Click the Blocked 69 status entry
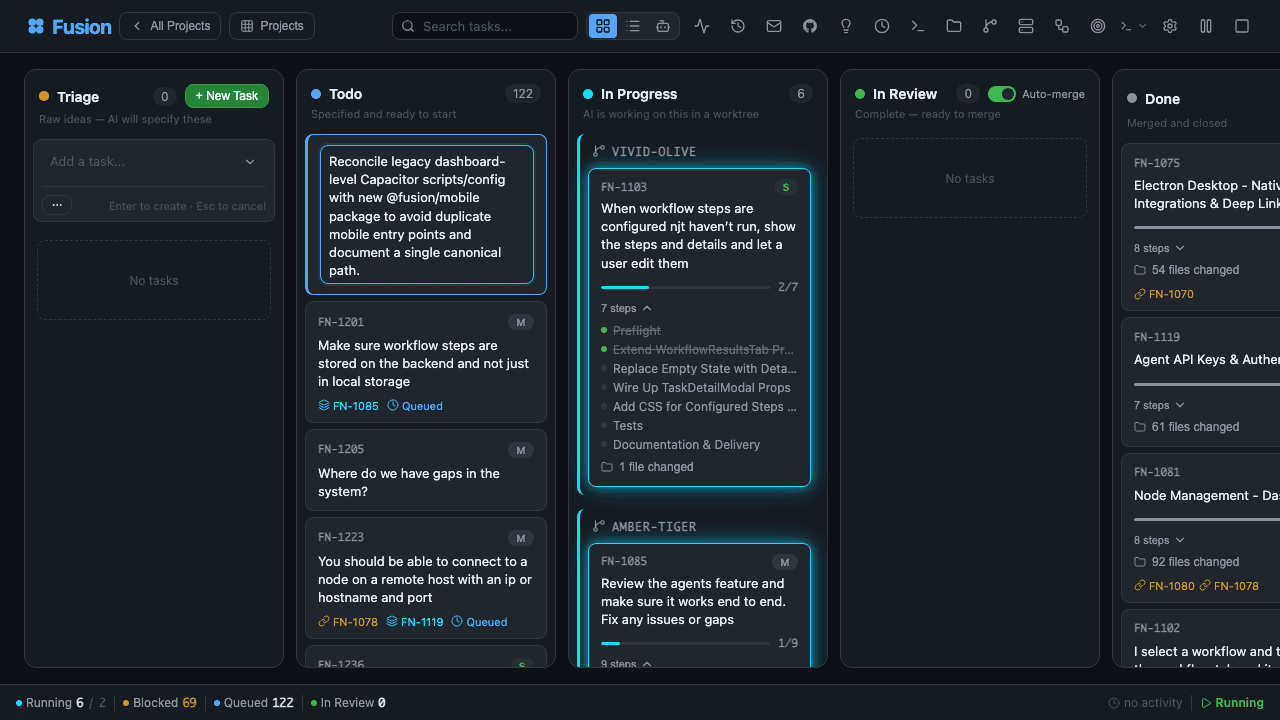The height and width of the screenshot is (720, 1280). pos(160,703)
